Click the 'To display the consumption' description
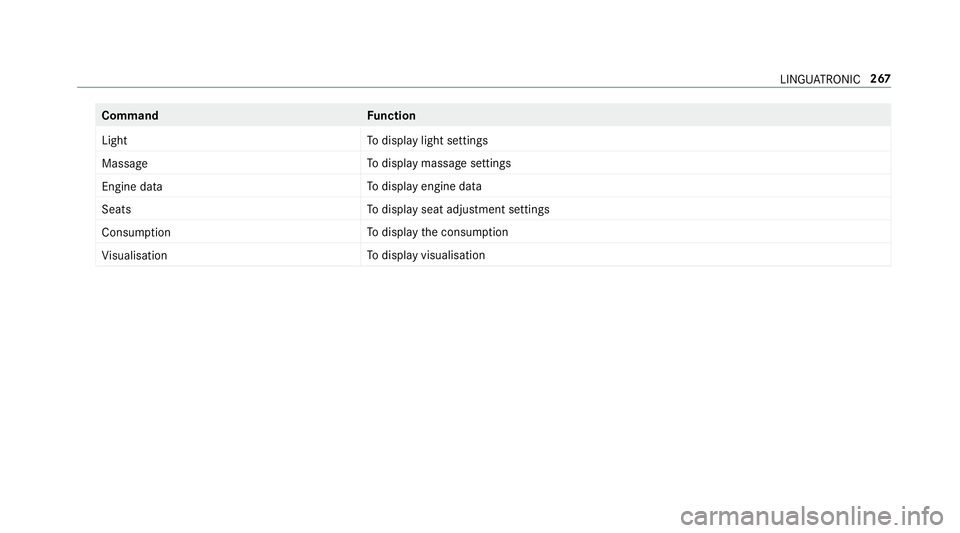This screenshot has width=960, height=533. pyautogui.click(x=437, y=232)
